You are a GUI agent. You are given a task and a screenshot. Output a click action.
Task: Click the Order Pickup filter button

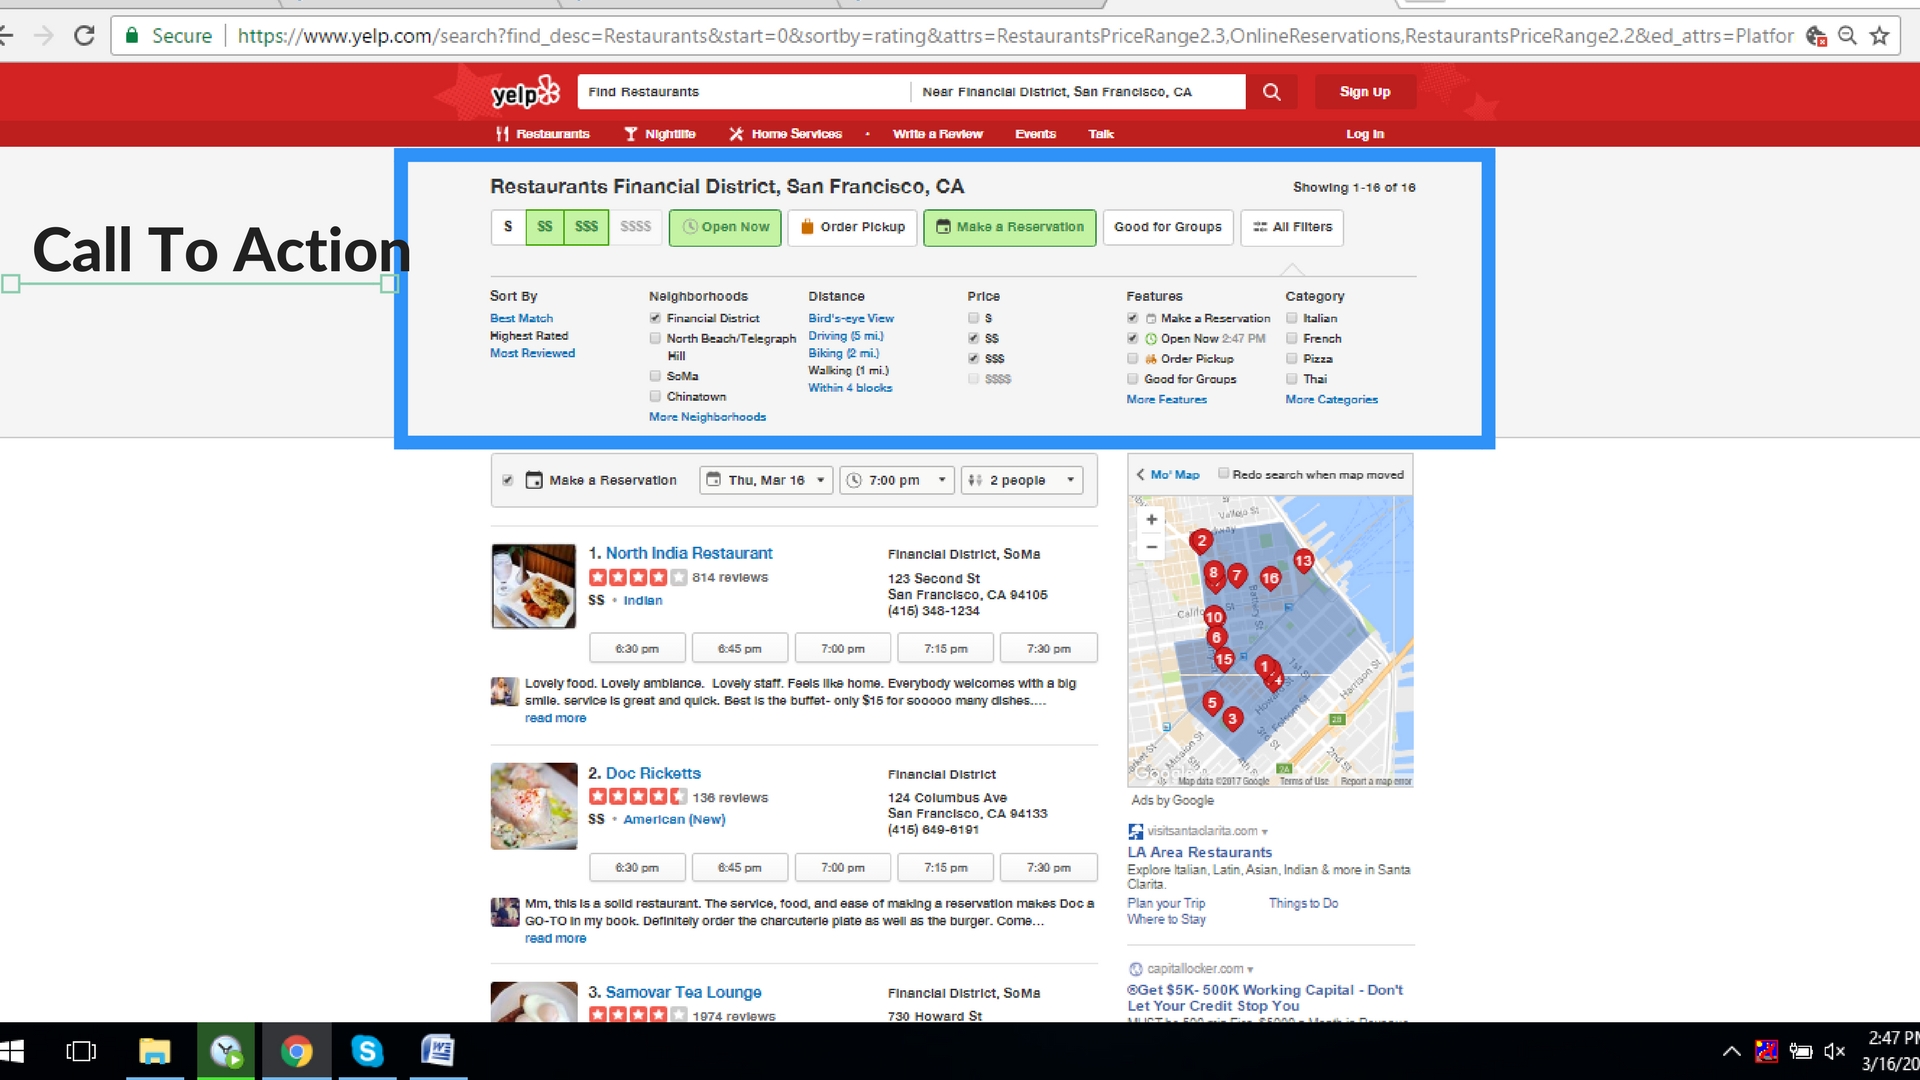click(853, 227)
